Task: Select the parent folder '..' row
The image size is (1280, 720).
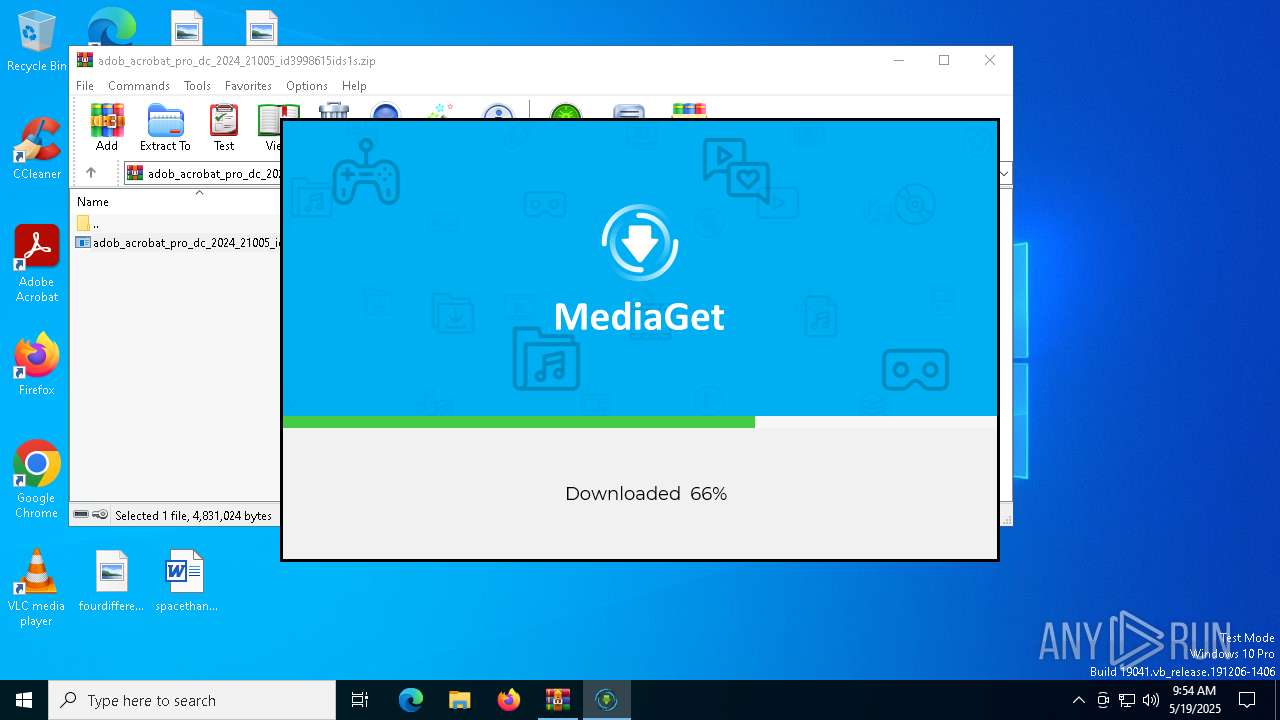Action: coord(175,223)
